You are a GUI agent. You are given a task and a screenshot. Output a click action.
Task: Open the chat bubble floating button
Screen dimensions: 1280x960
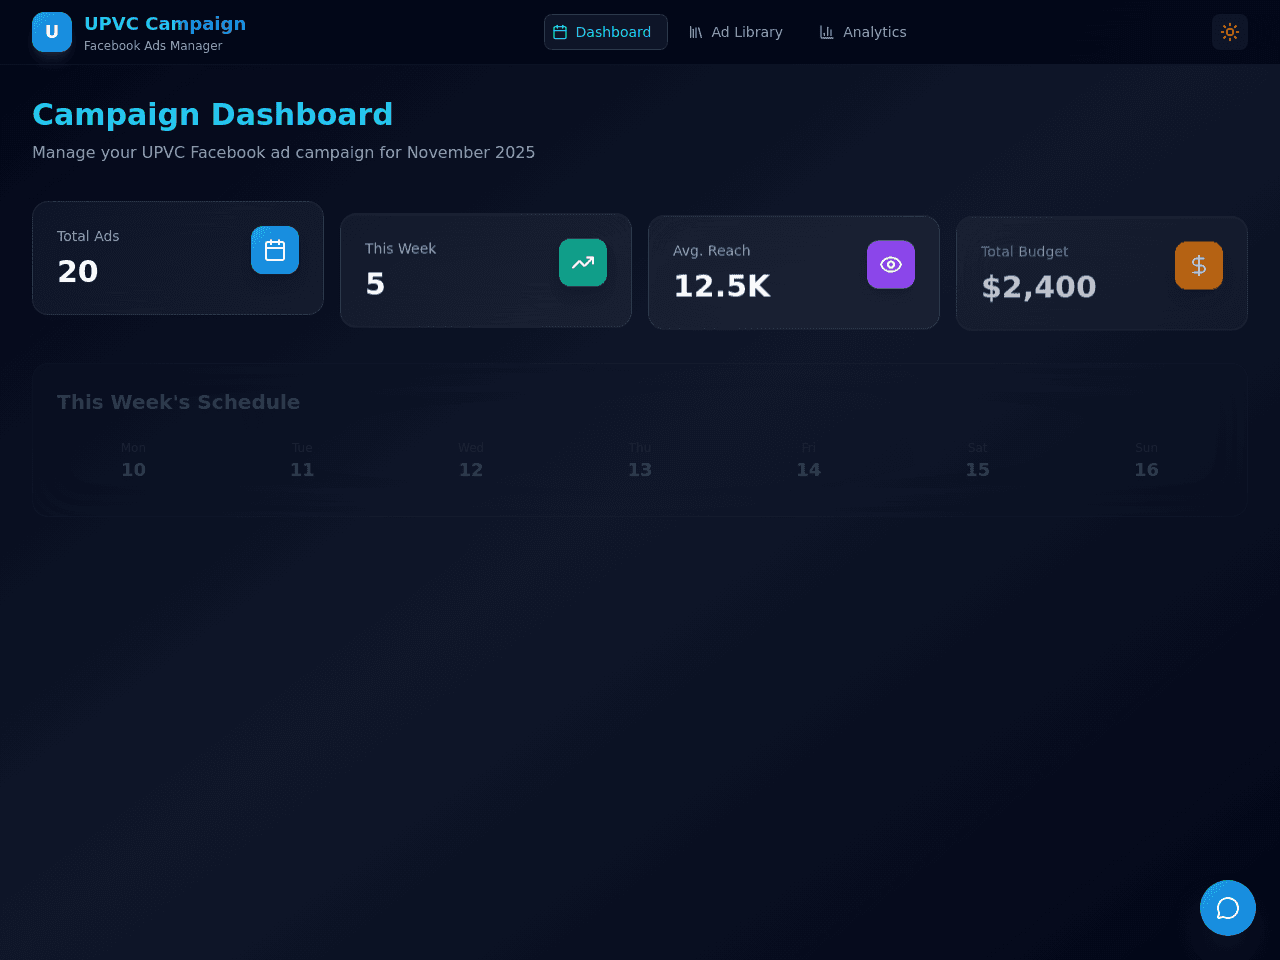coord(1228,908)
